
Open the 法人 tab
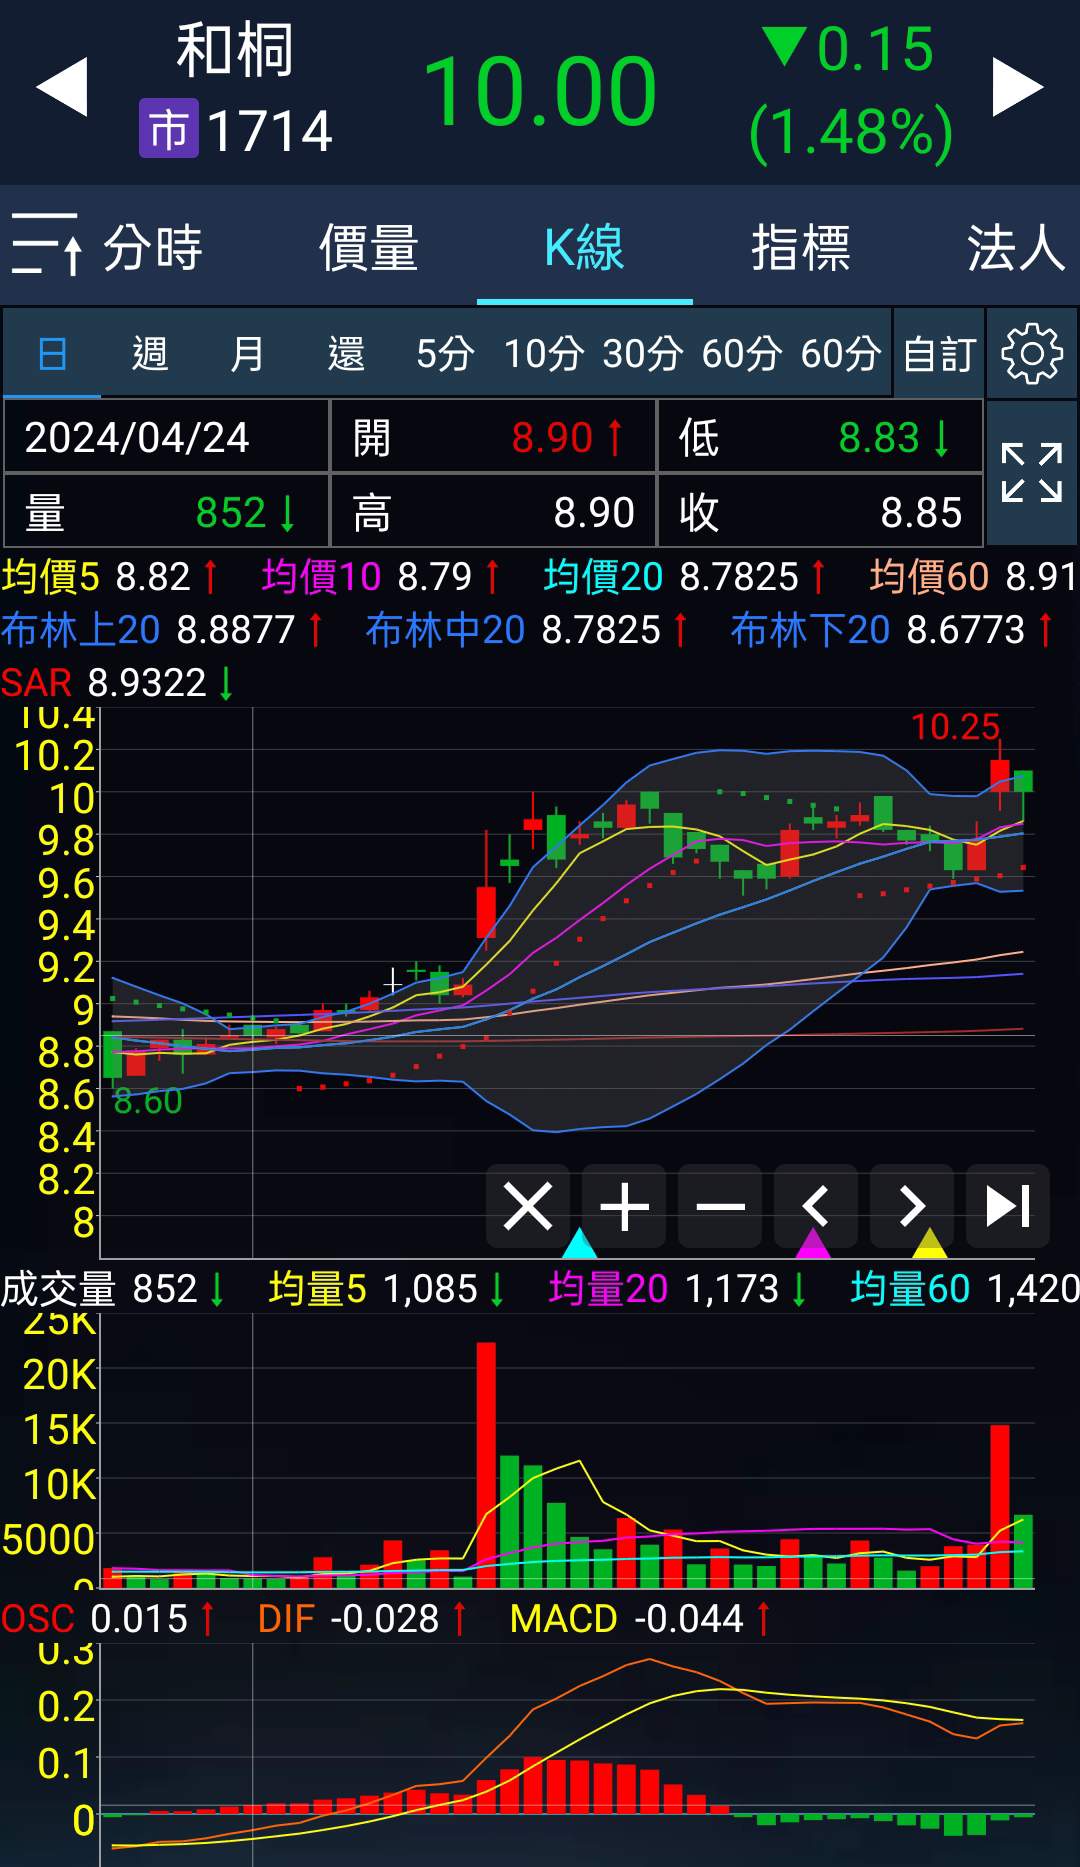[x=1015, y=247]
